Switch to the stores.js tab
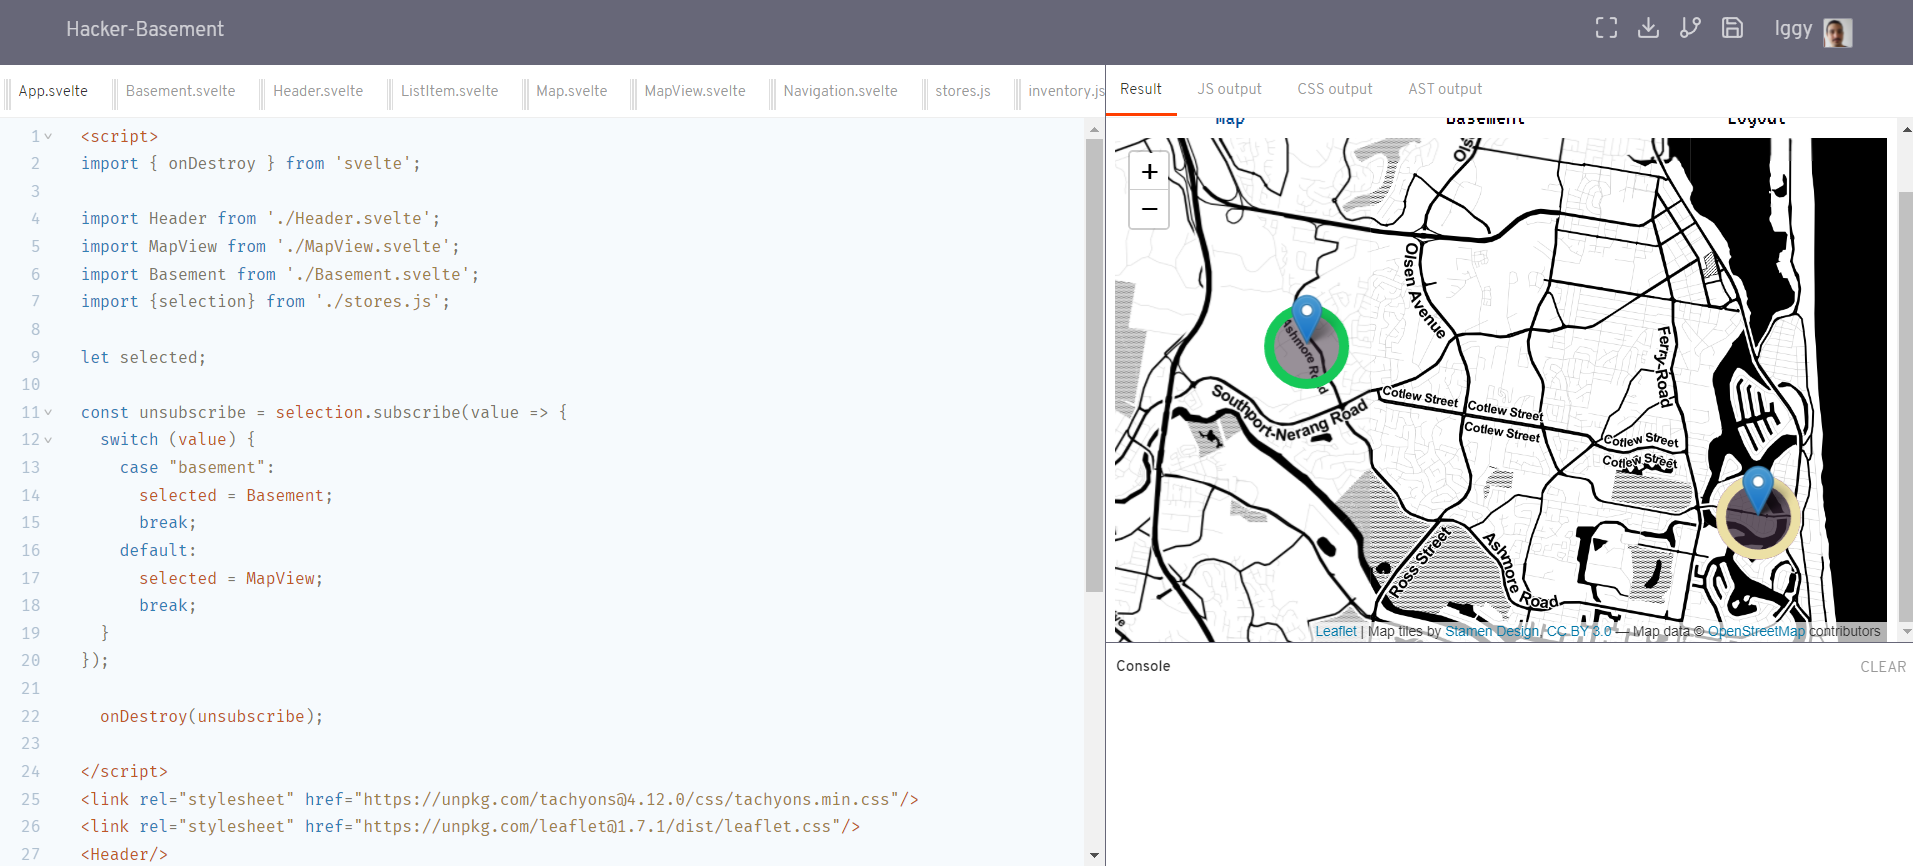Image resolution: width=1913 pixels, height=866 pixels. pos(963,91)
